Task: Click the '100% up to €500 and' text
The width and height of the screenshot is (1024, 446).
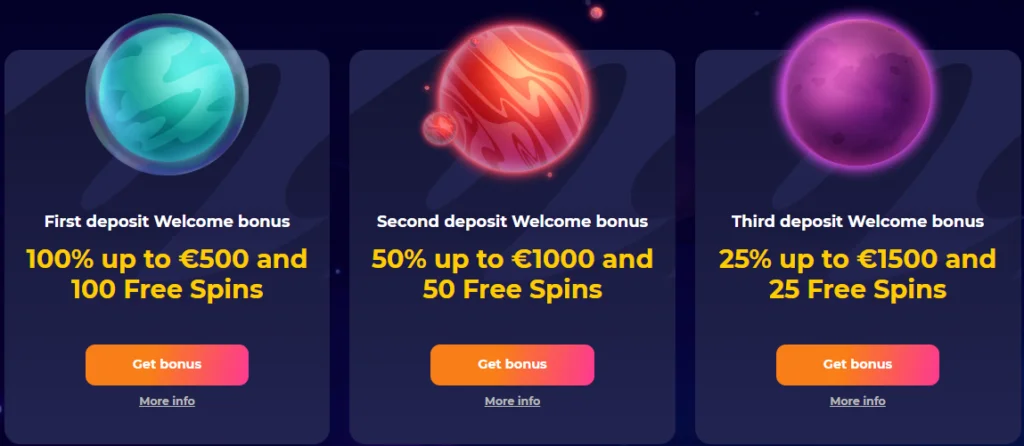Action: click(167, 259)
